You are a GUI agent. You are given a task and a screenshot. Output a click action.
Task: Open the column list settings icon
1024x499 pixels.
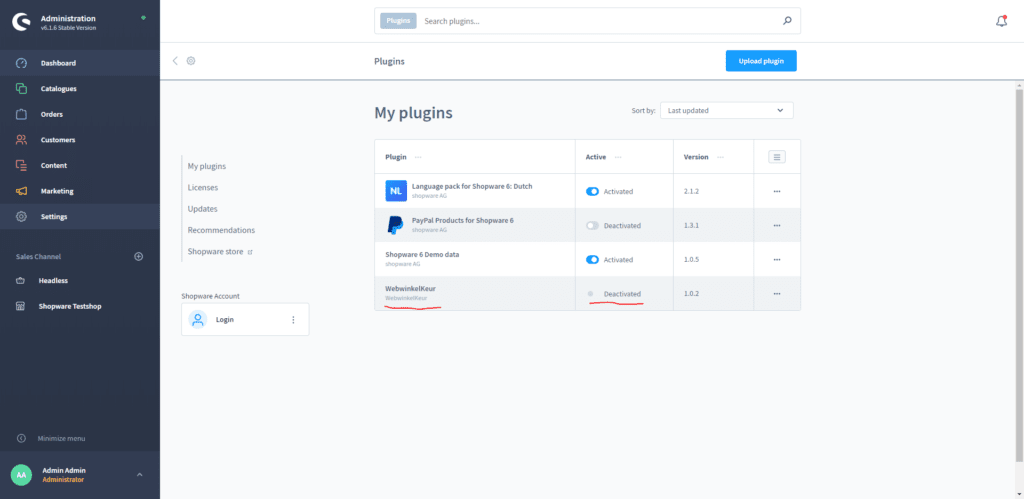point(776,157)
